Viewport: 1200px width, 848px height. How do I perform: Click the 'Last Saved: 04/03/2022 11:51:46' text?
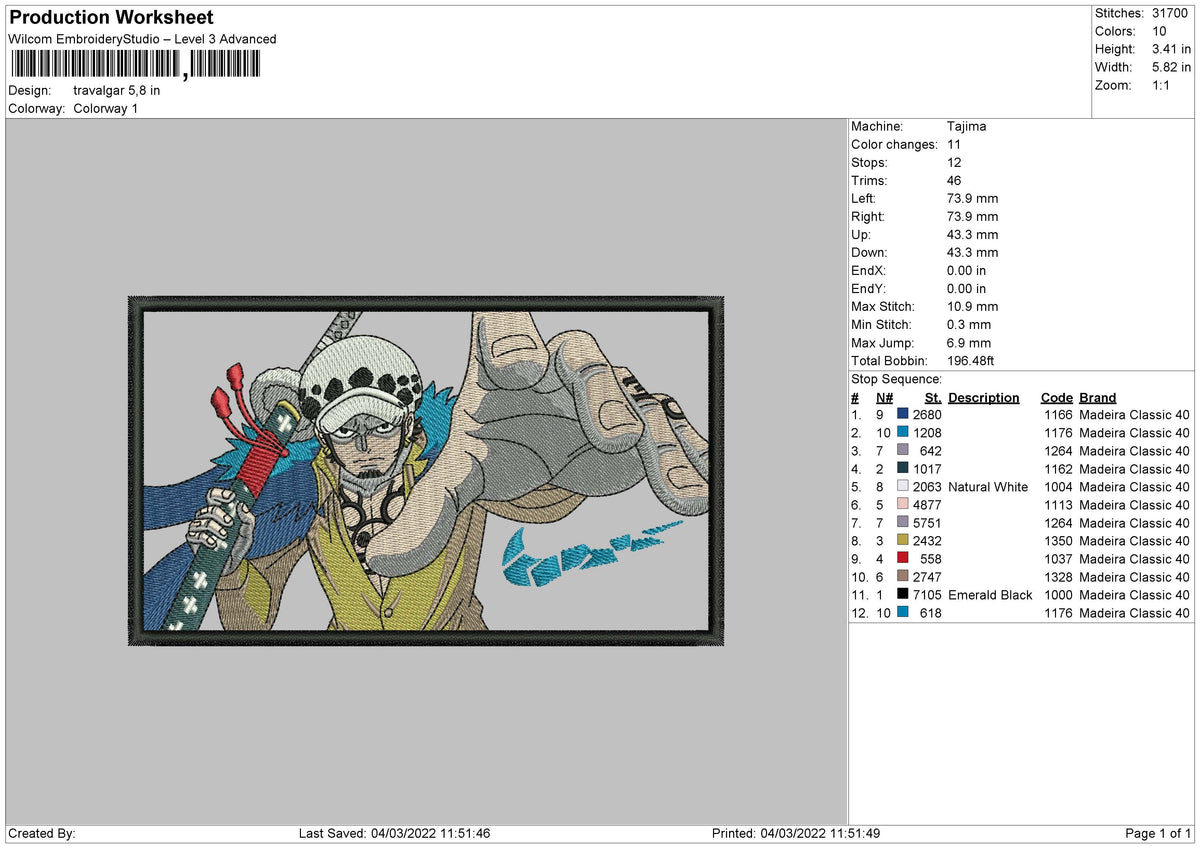[394, 833]
